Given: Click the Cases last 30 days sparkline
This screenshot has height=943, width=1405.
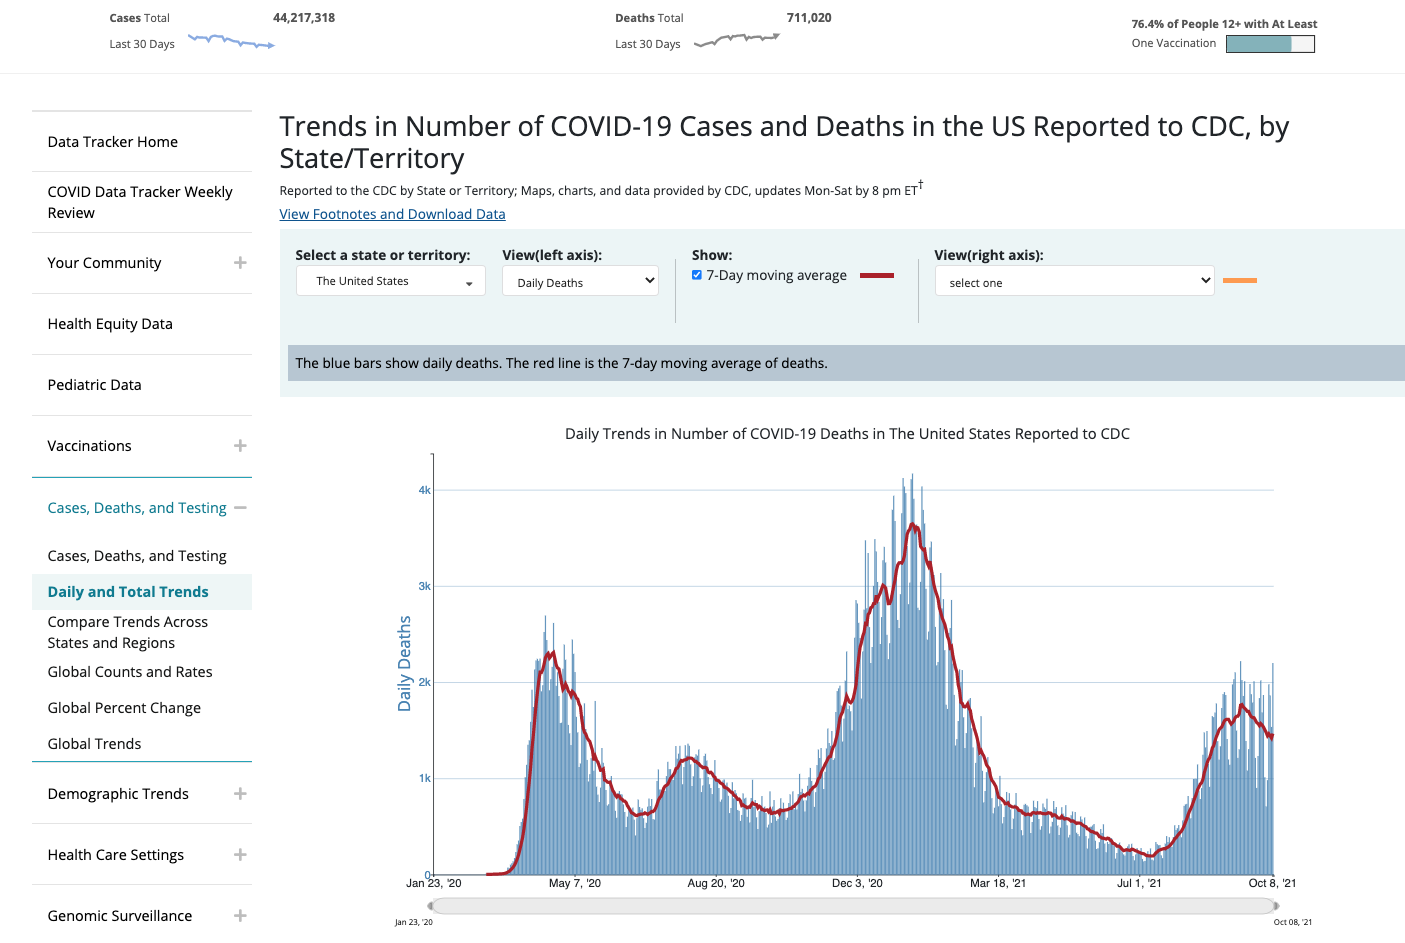Looking at the screenshot, I should (230, 43).
